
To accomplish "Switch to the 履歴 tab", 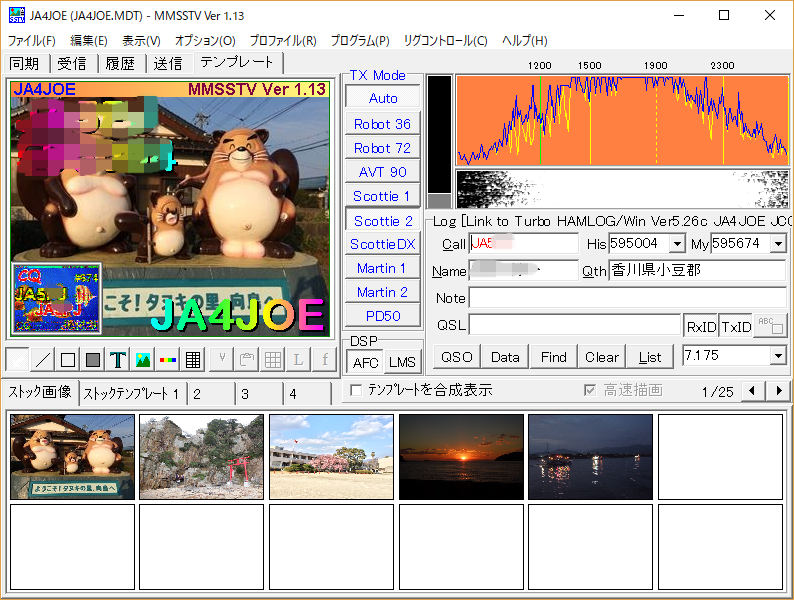I will [x=120, y=63].
